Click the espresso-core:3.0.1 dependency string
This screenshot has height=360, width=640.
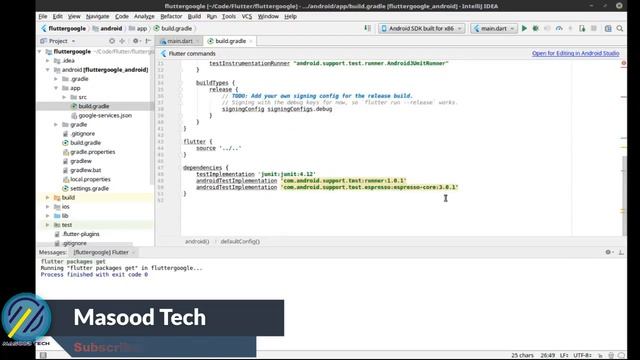point(369,187)
